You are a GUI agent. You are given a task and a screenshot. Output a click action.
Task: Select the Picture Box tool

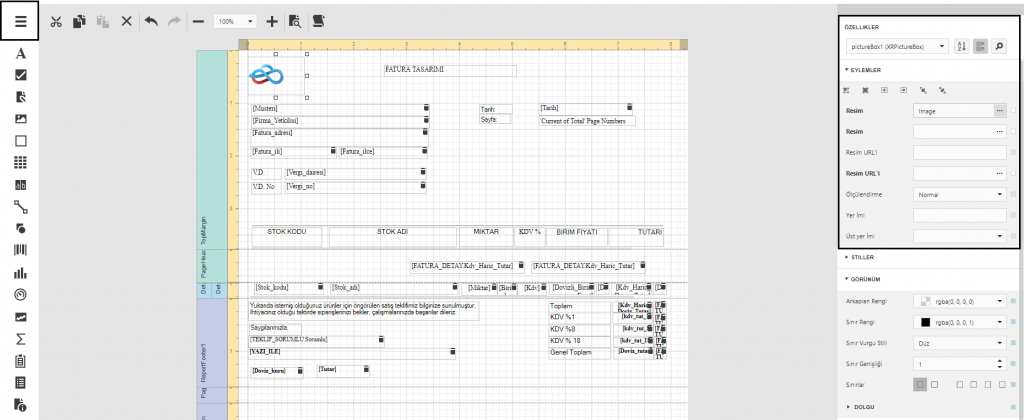(20, 118)
